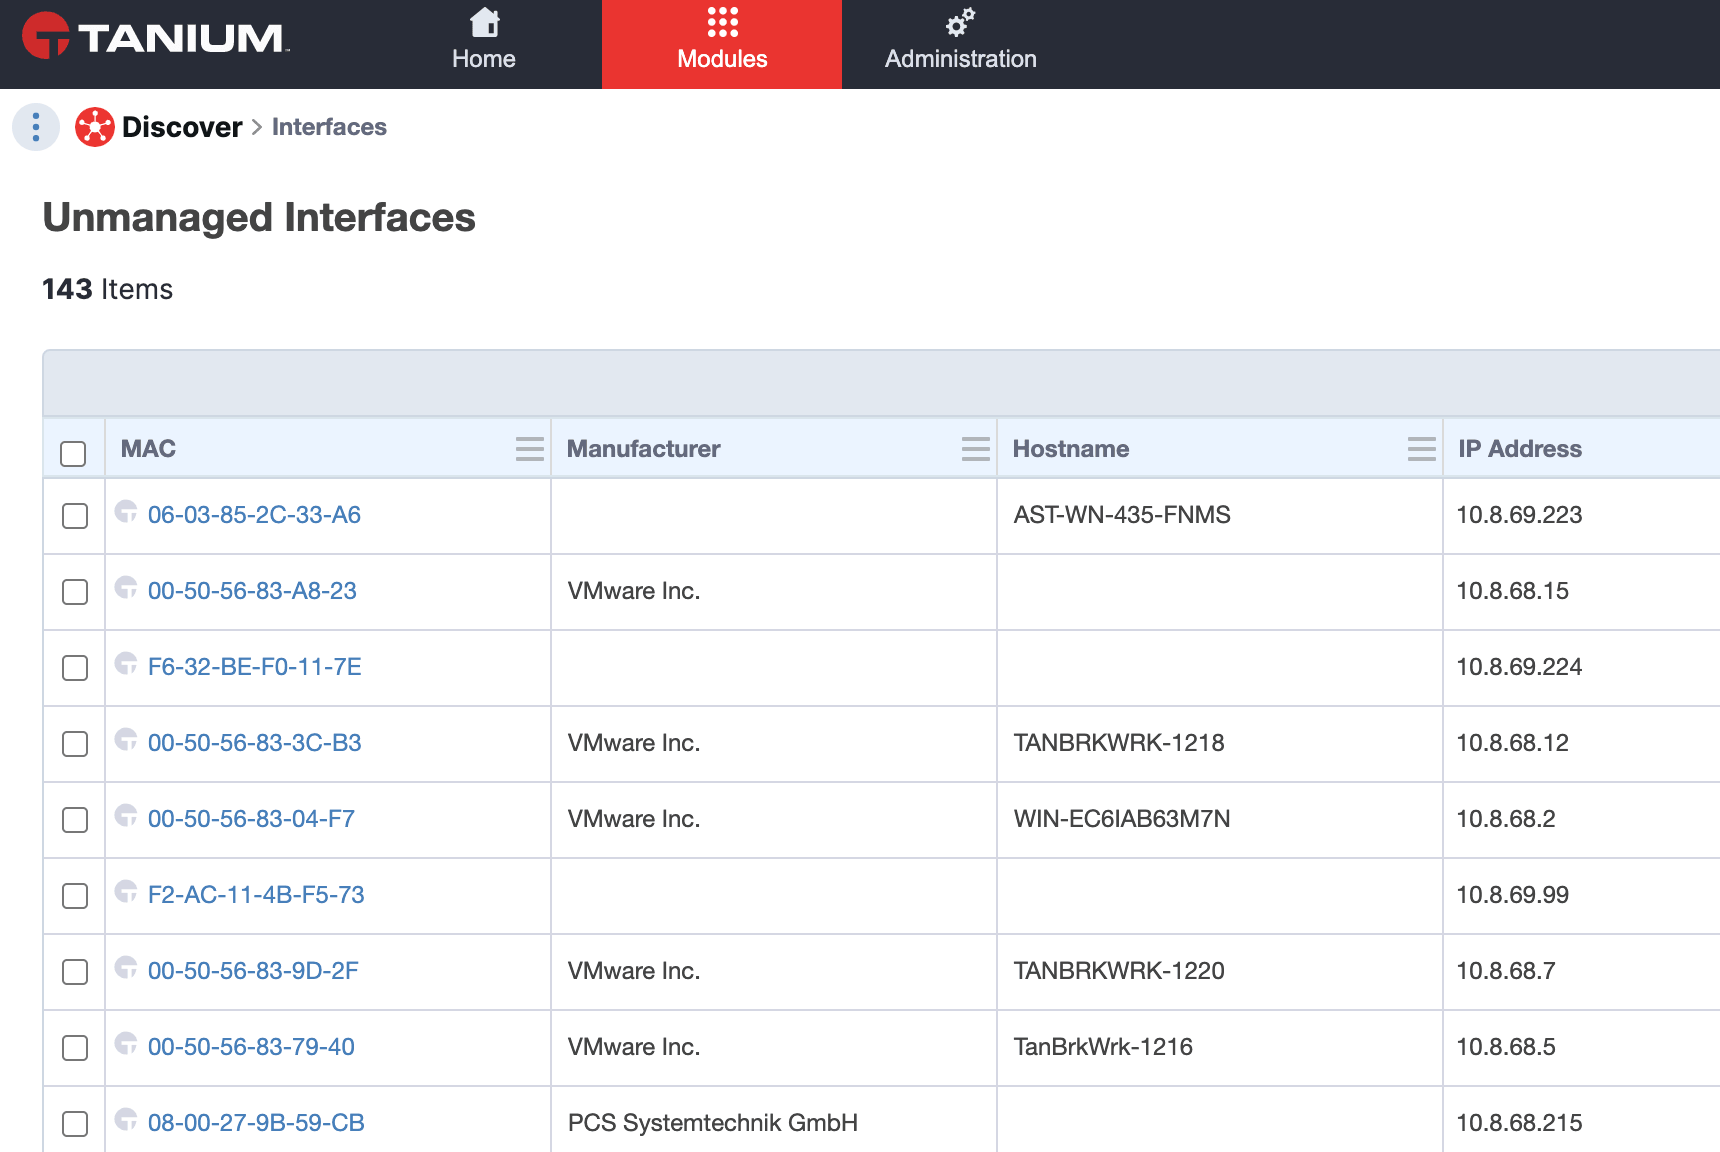Click Tanium status icon beside 08-00-27-9B-59-CB
This screenshot has width=1720, height=1152.
126,1120
